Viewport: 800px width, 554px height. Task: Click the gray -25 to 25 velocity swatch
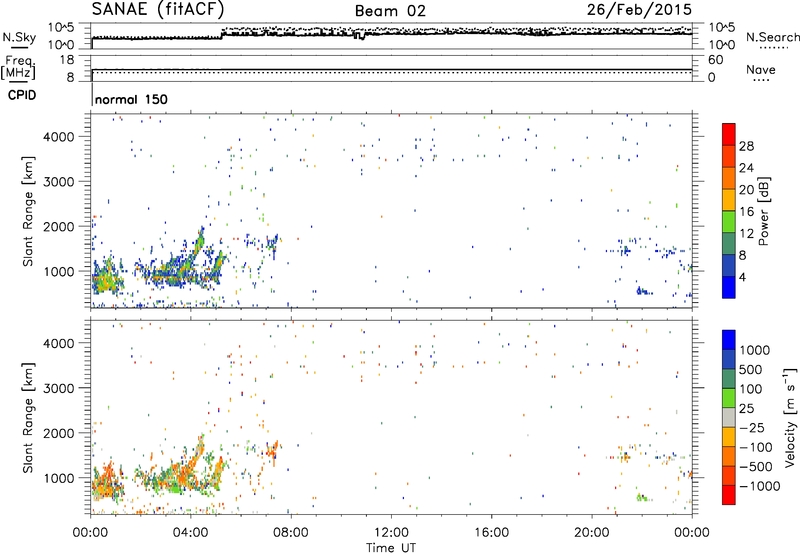coord(729,418)
